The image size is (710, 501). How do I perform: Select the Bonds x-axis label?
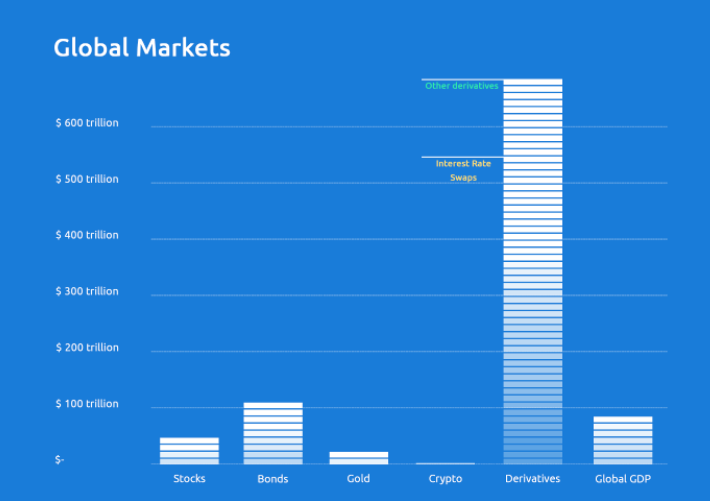[x=273, y=479]
